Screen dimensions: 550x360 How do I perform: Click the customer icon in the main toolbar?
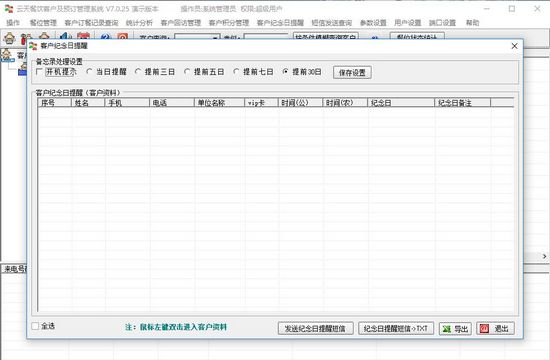tap(9, 37)
